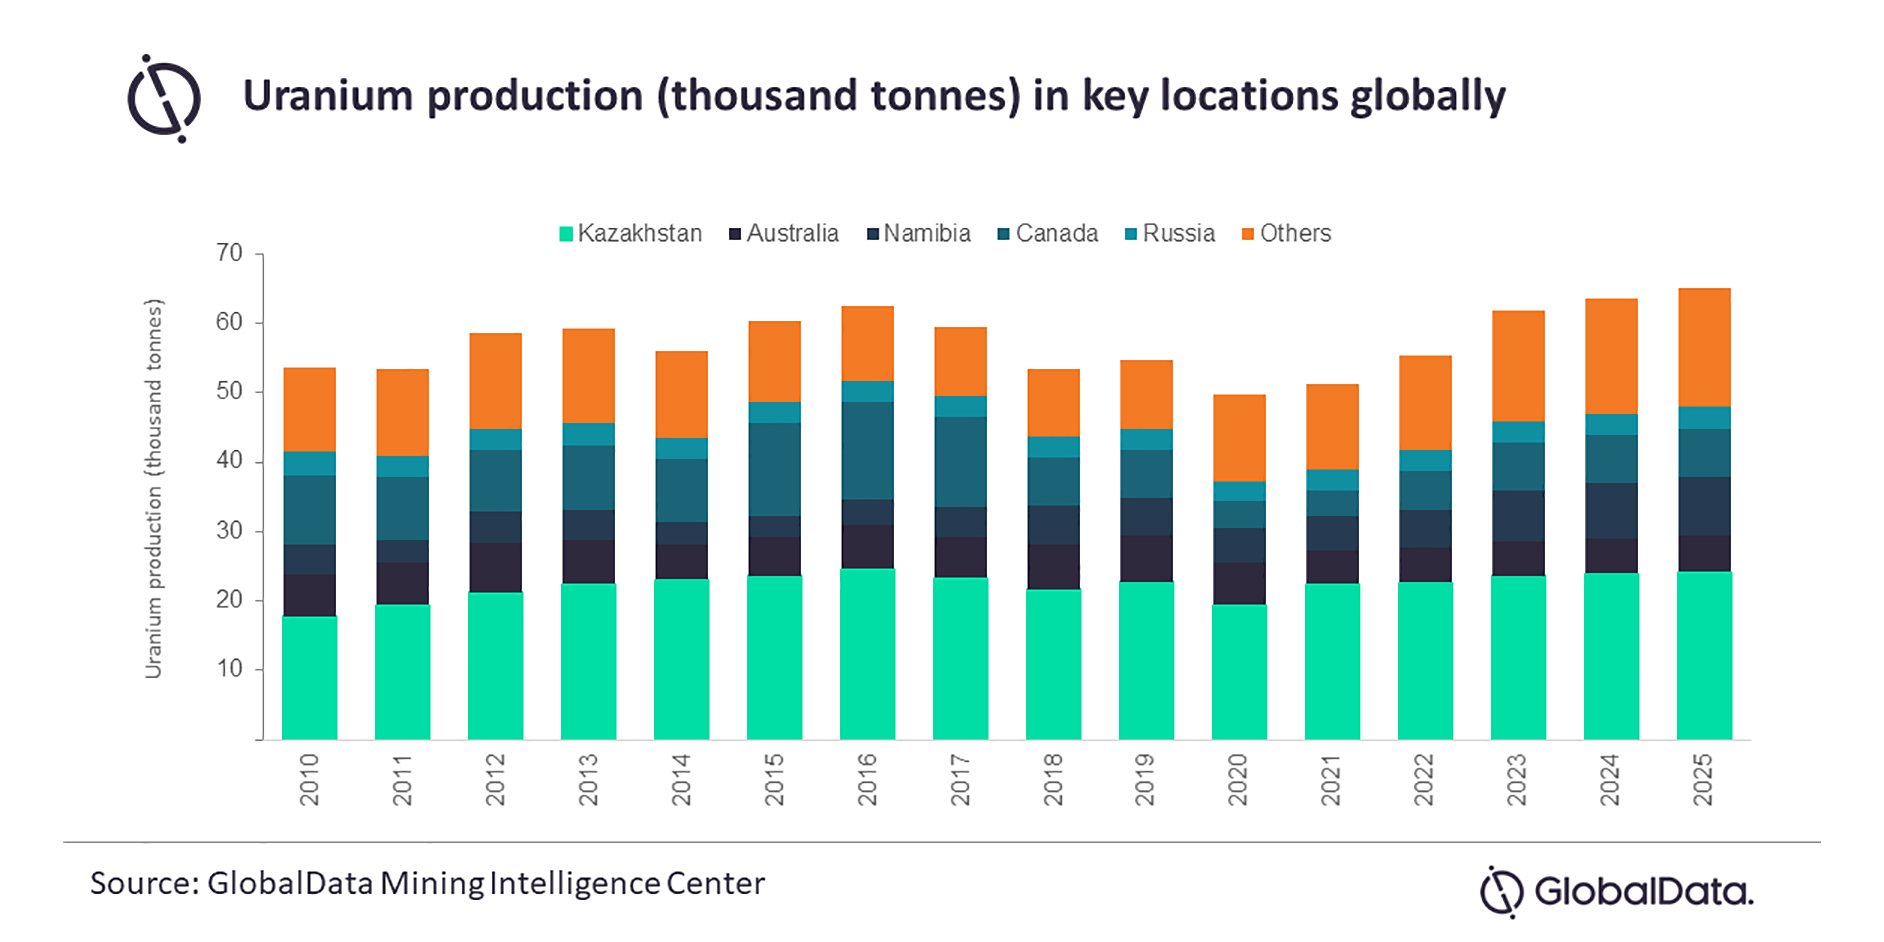Click the source text citing GlobalData Mining Intelligence Center
The image size is (1884, 942).
pos(427,883)
